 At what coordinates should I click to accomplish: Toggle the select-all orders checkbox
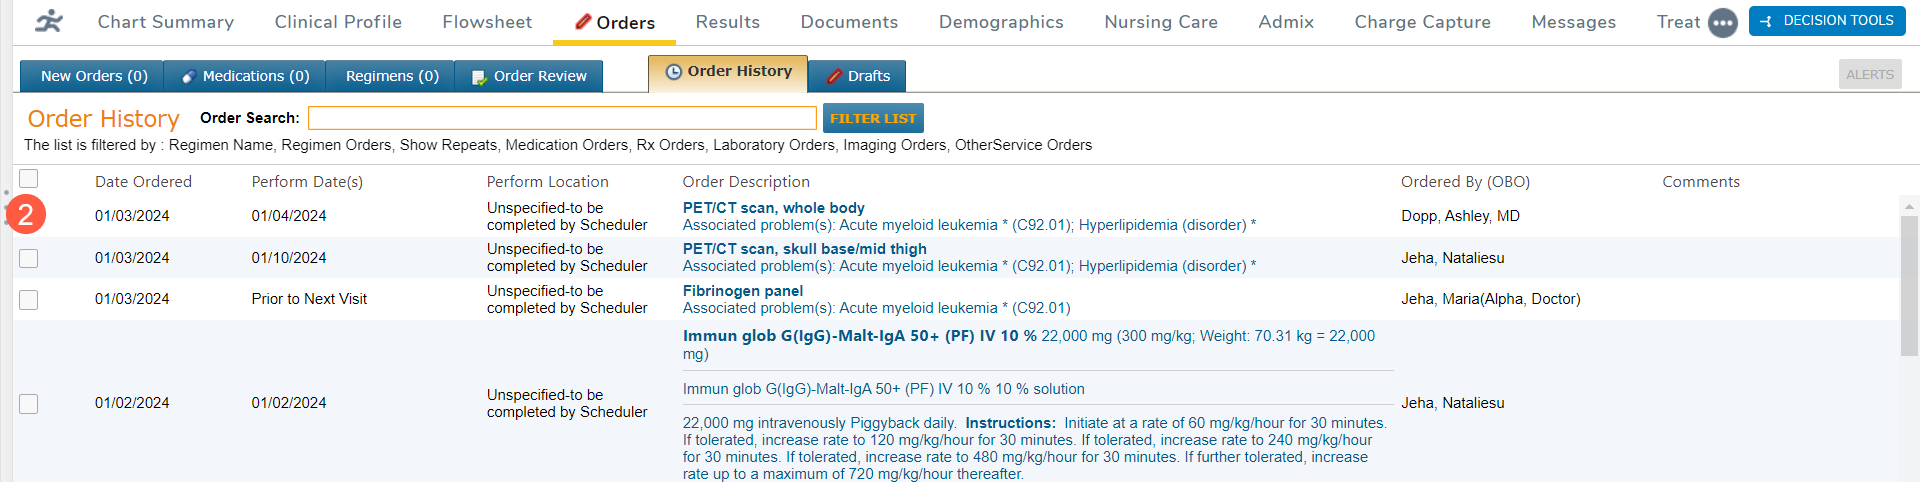[x=29, y=179]
